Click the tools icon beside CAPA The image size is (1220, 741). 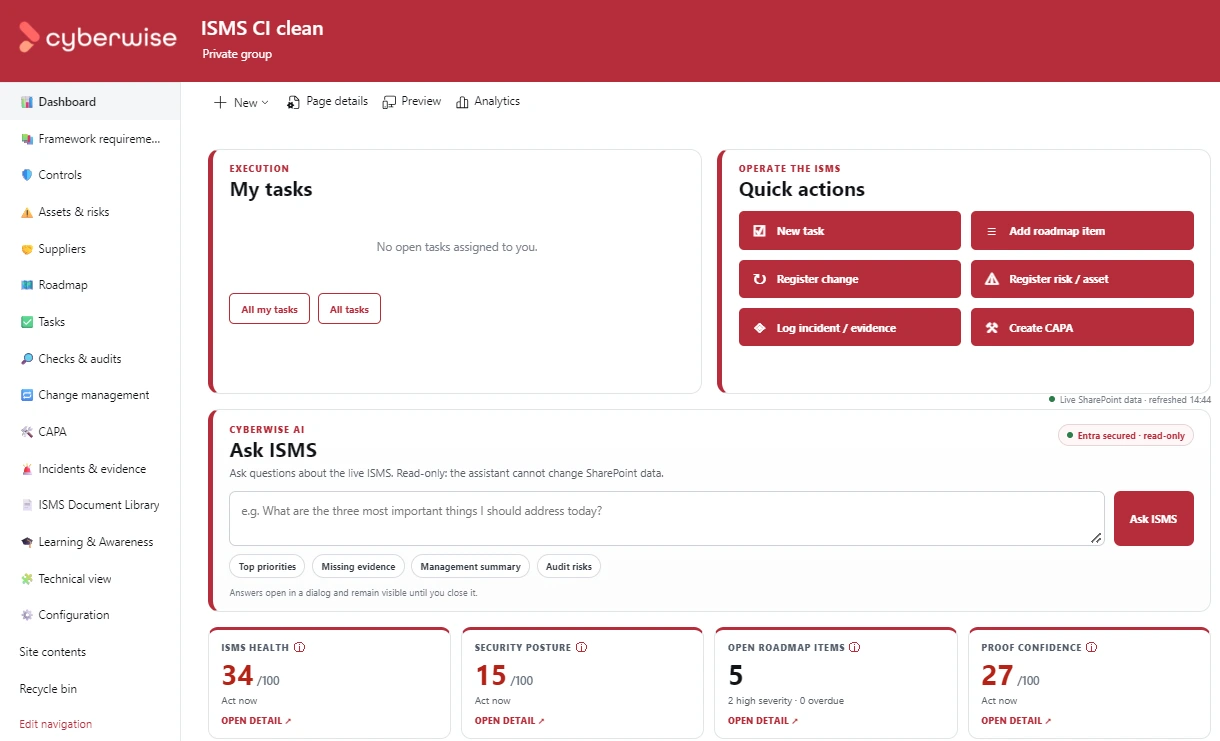(27, 432)
